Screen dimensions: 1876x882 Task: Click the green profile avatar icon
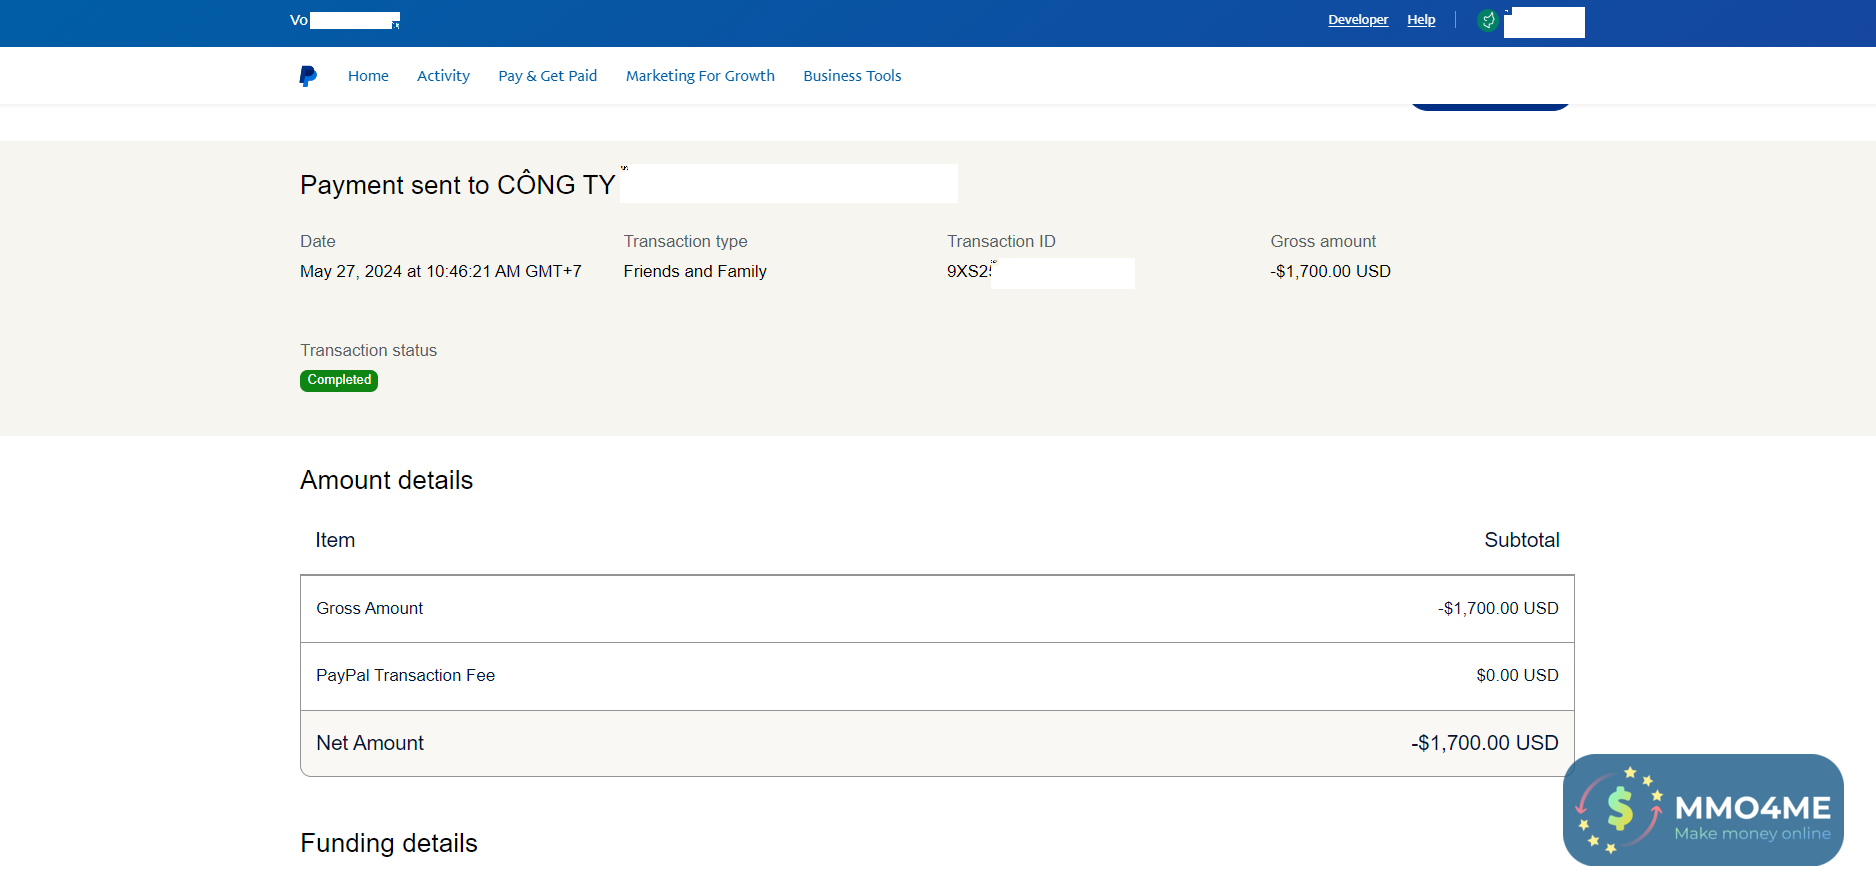coord(1488,20)
